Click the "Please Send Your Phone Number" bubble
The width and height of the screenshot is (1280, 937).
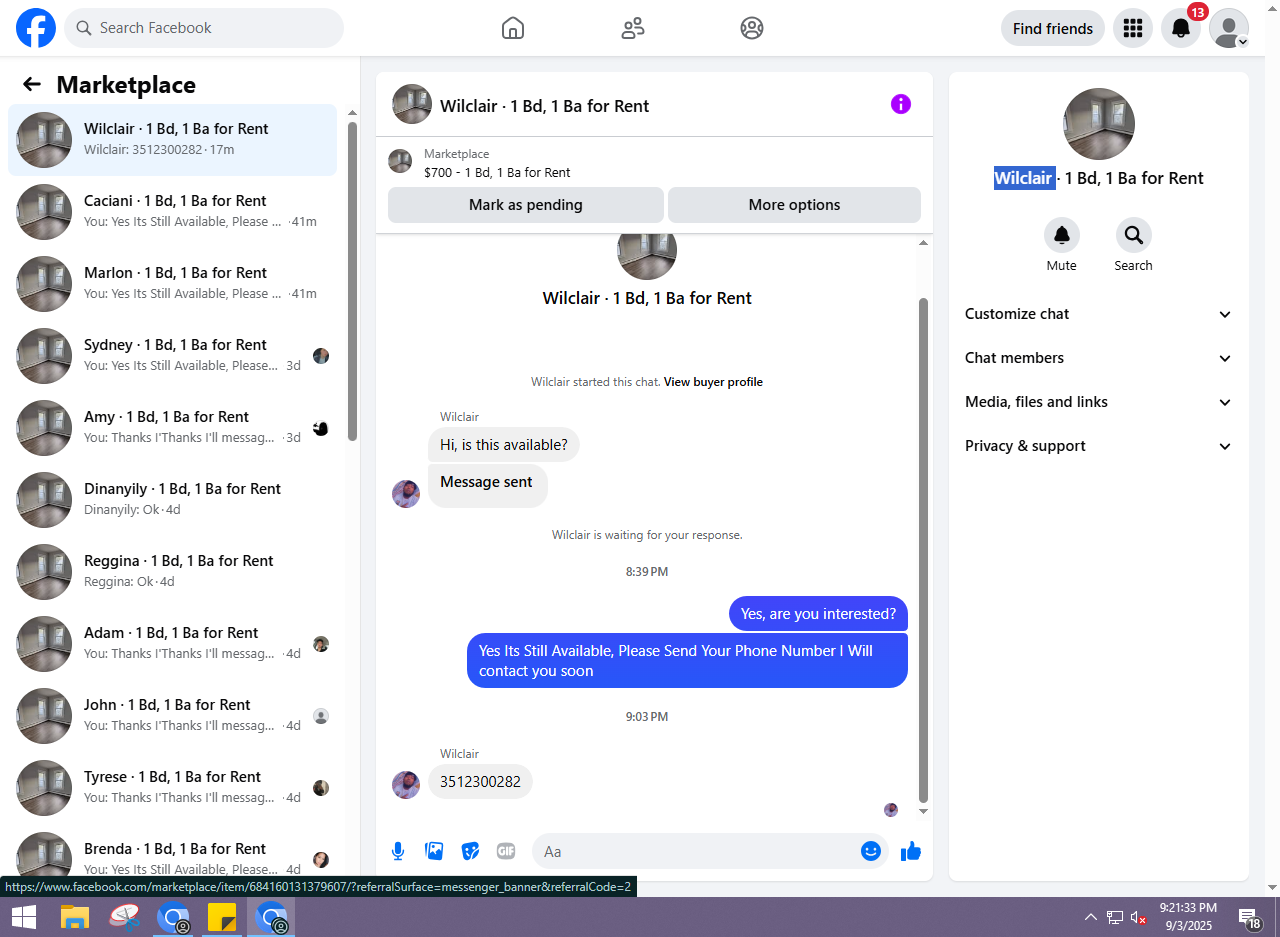click(687, 661)
